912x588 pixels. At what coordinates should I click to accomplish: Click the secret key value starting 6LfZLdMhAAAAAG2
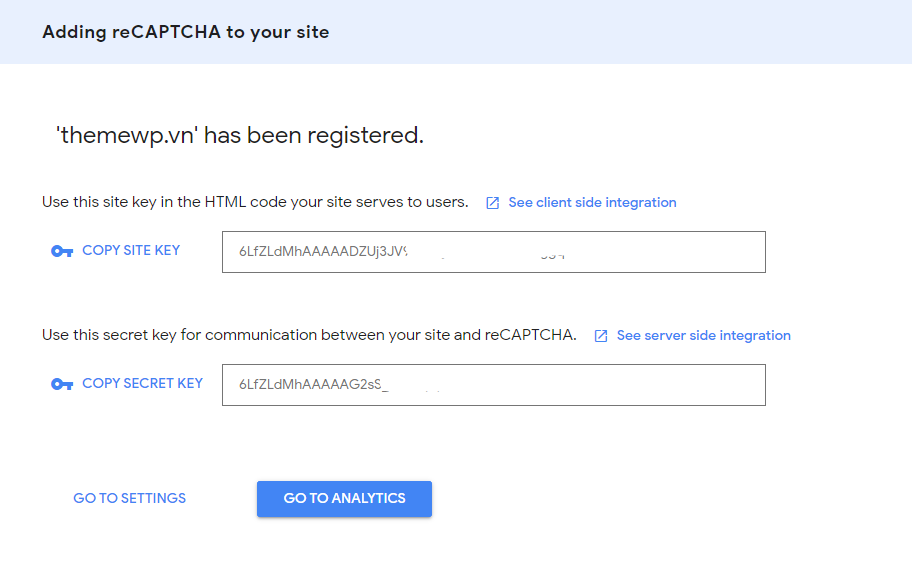(x=312, y=385)
